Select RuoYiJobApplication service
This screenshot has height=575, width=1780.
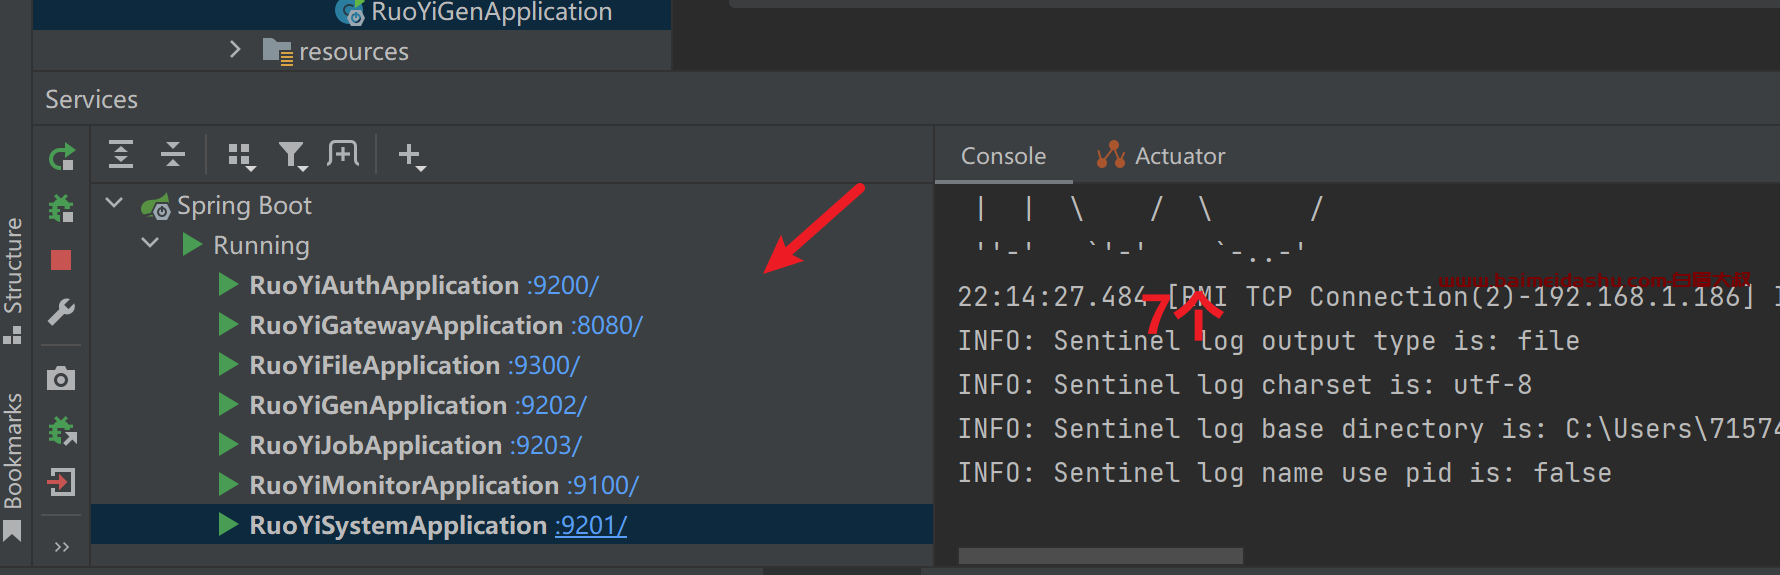click(375, 445)
